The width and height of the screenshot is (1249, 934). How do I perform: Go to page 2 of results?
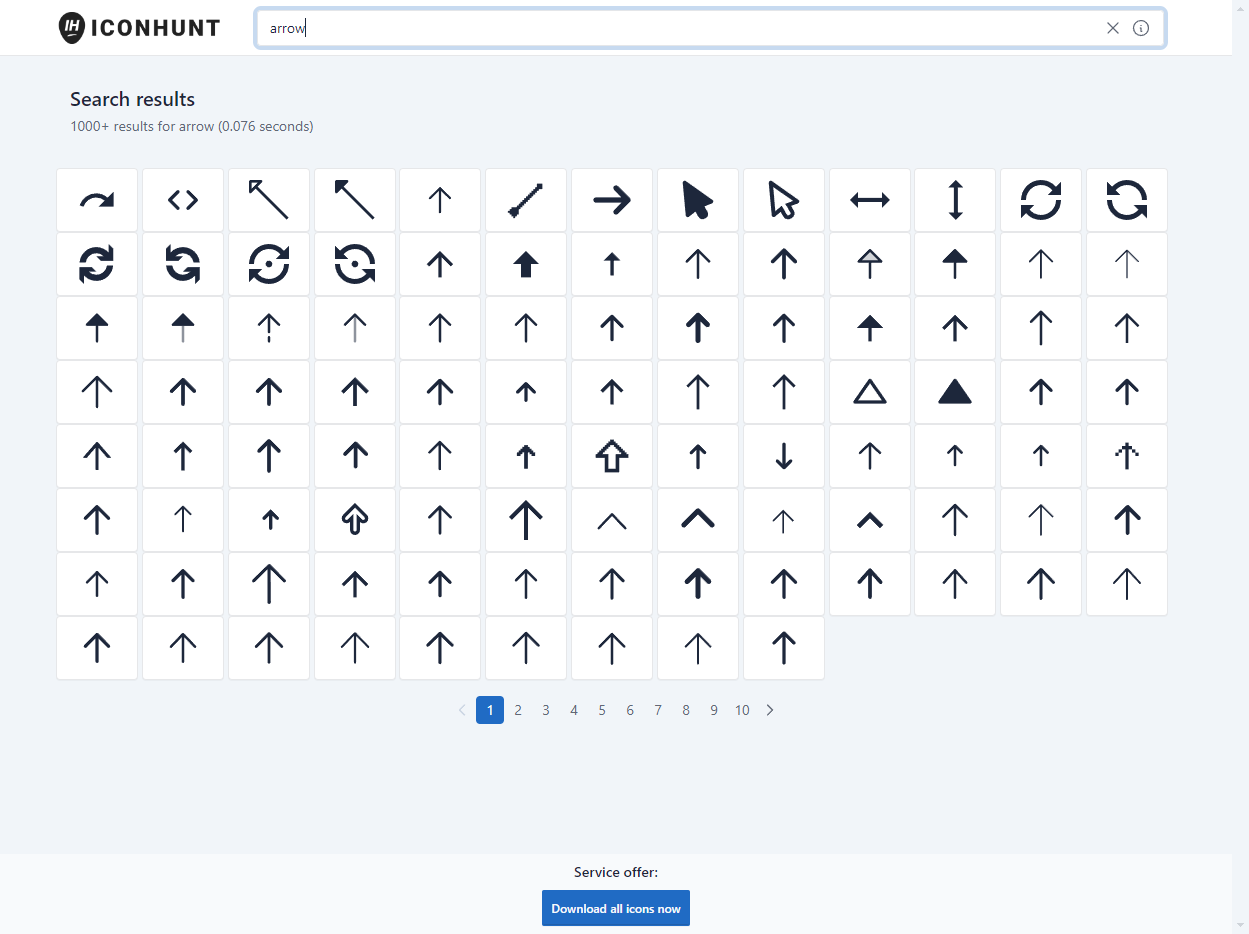pos(518,710)
